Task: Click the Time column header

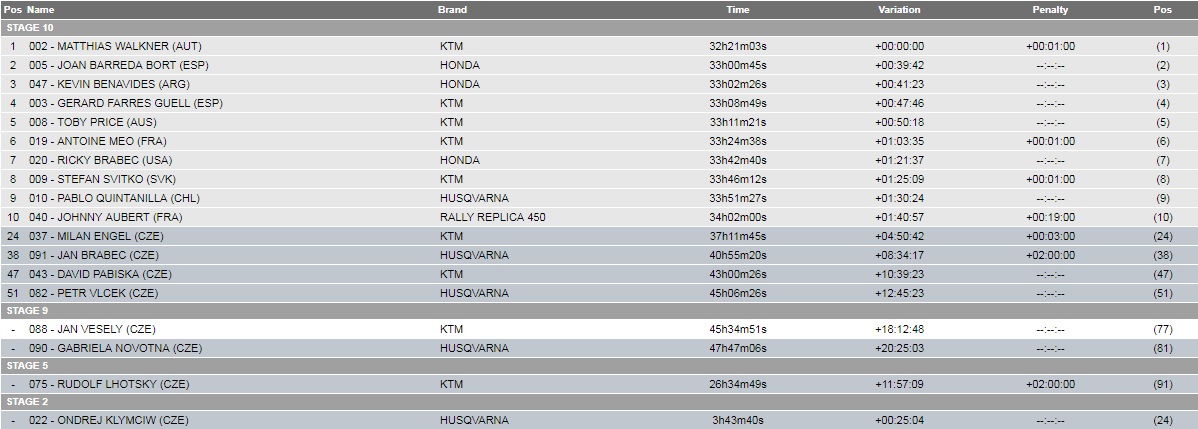Action: pos(737,10)
